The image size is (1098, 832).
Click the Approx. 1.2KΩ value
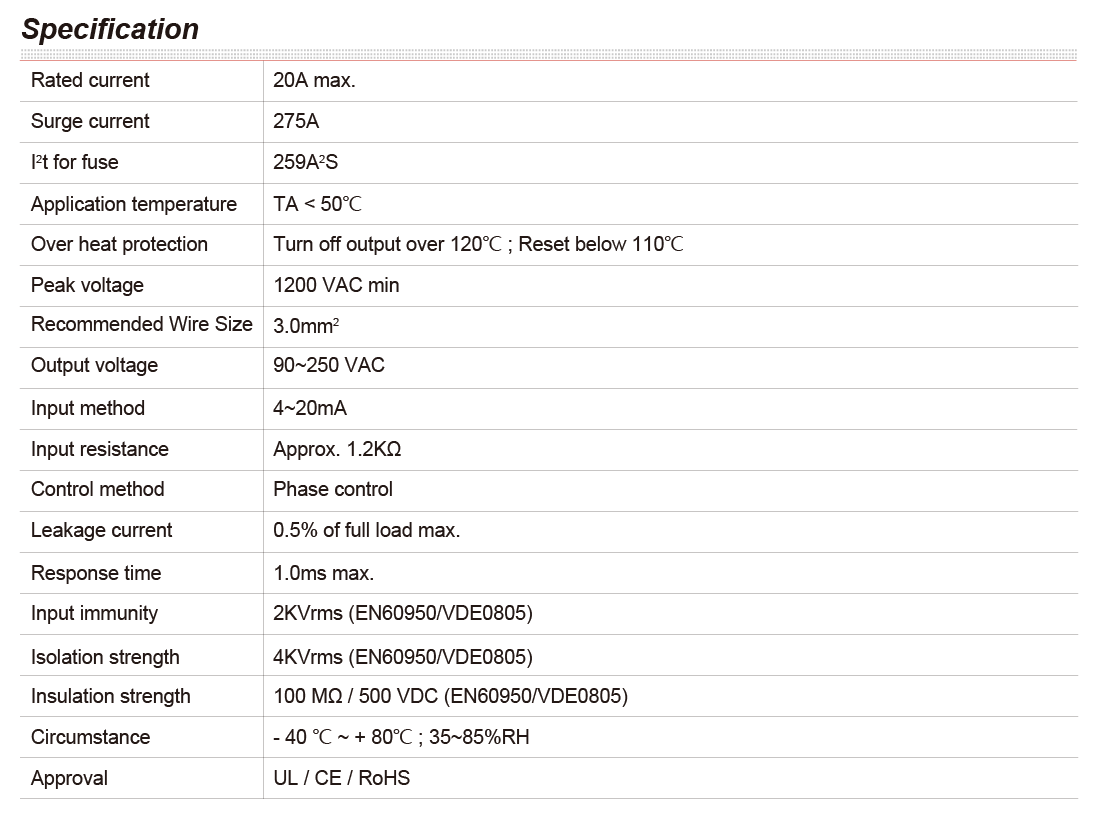(337, 449)
